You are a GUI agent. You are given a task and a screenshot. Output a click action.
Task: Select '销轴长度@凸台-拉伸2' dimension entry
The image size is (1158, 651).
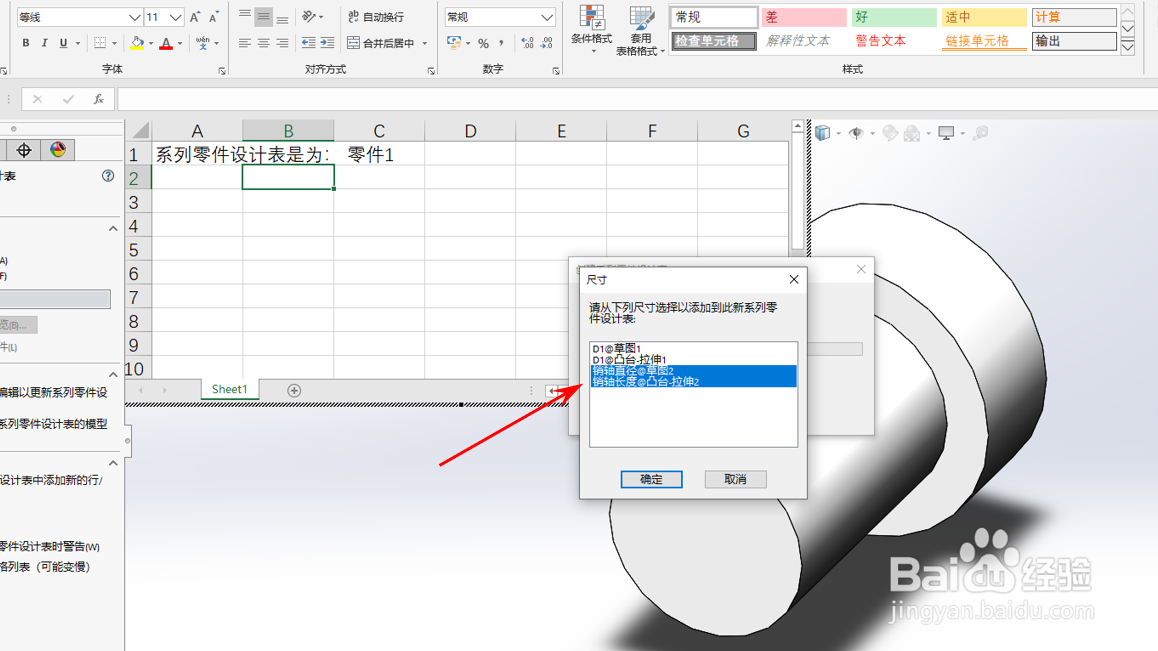click(x=693, y=381)
